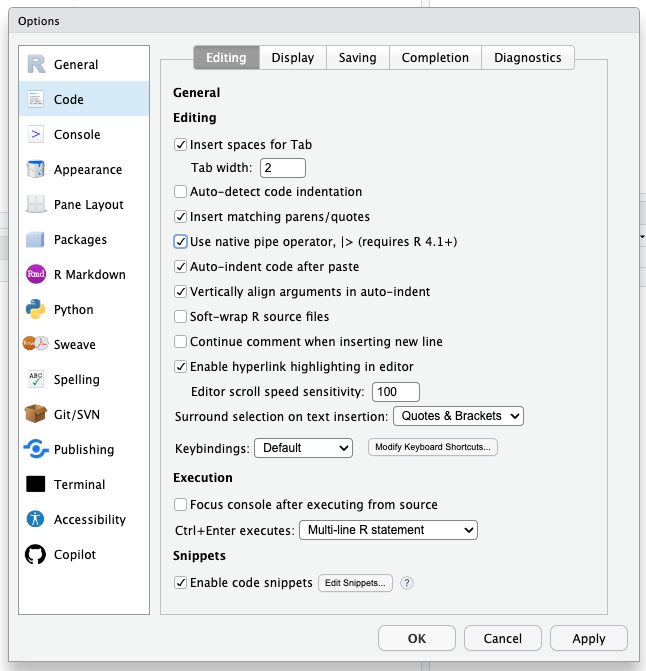Enable Soft-wrap R source files
The image size is (646, 671).
pos(180,317)
